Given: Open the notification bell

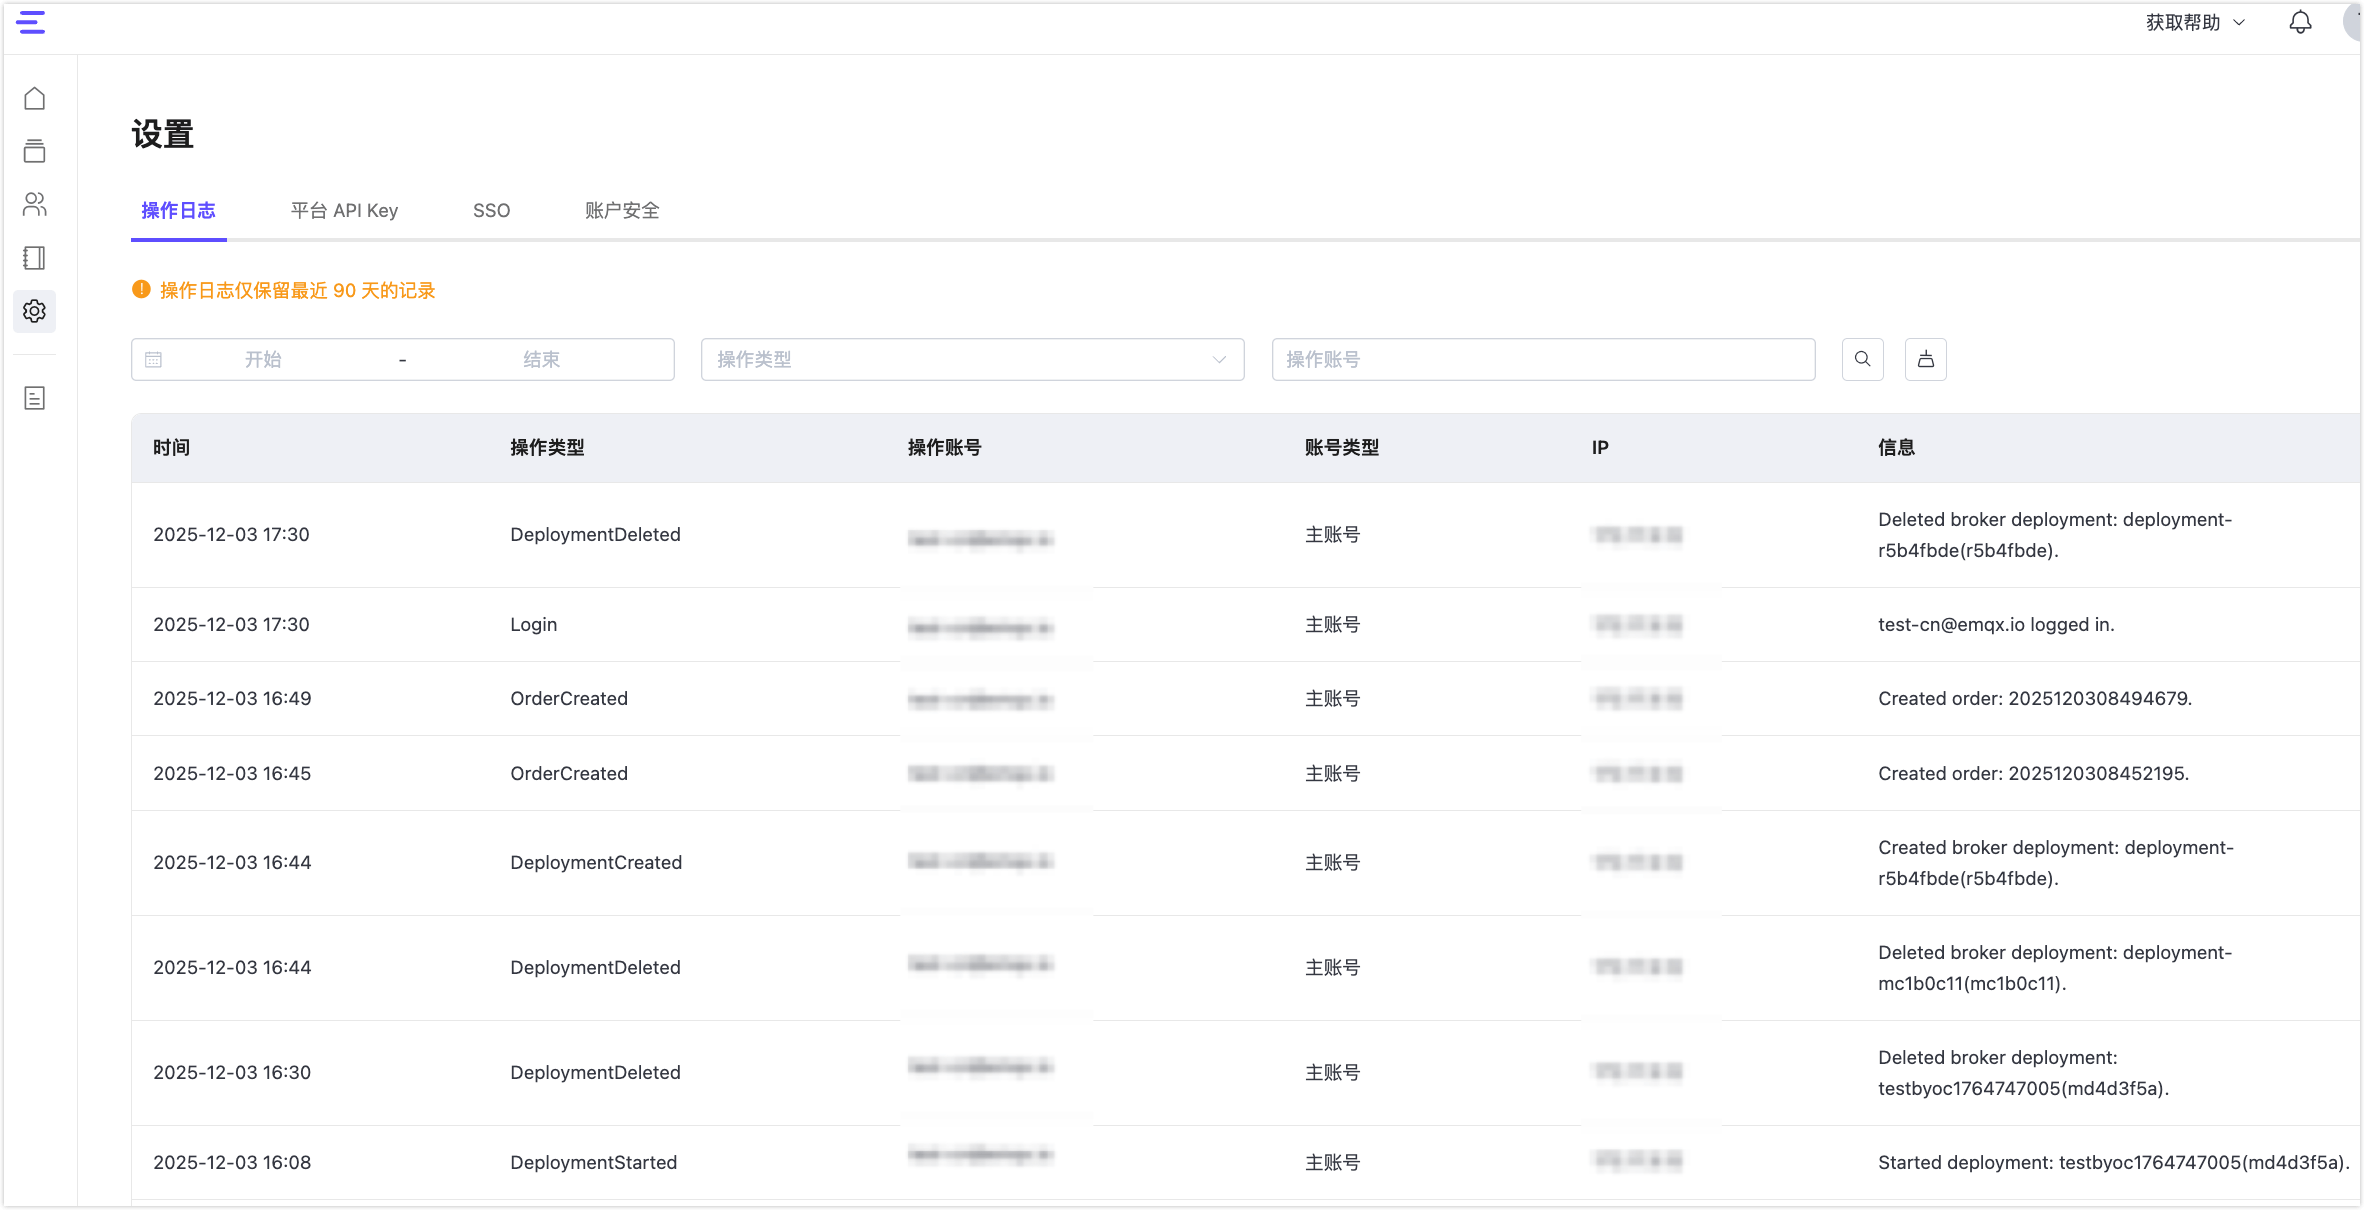Looking at the screenshot, I should (x=2300, y=22).
